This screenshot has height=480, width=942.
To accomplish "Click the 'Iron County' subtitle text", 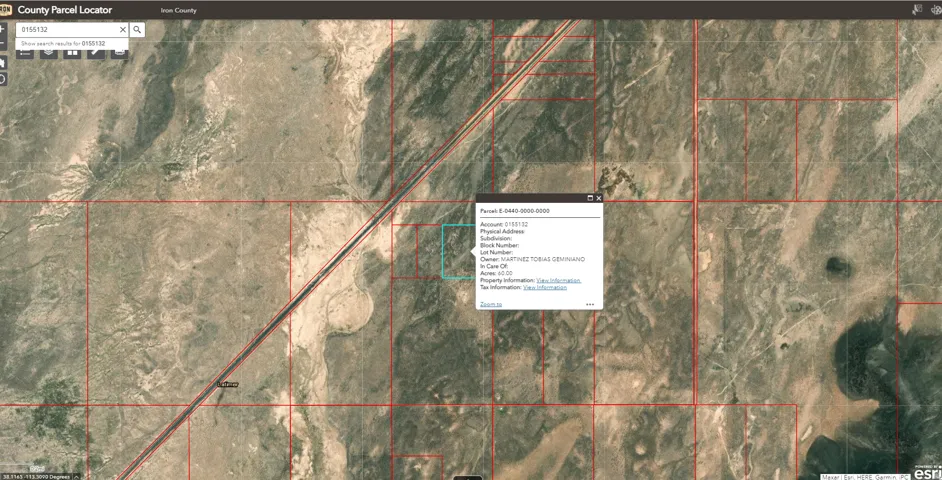I will click(178, 11).
